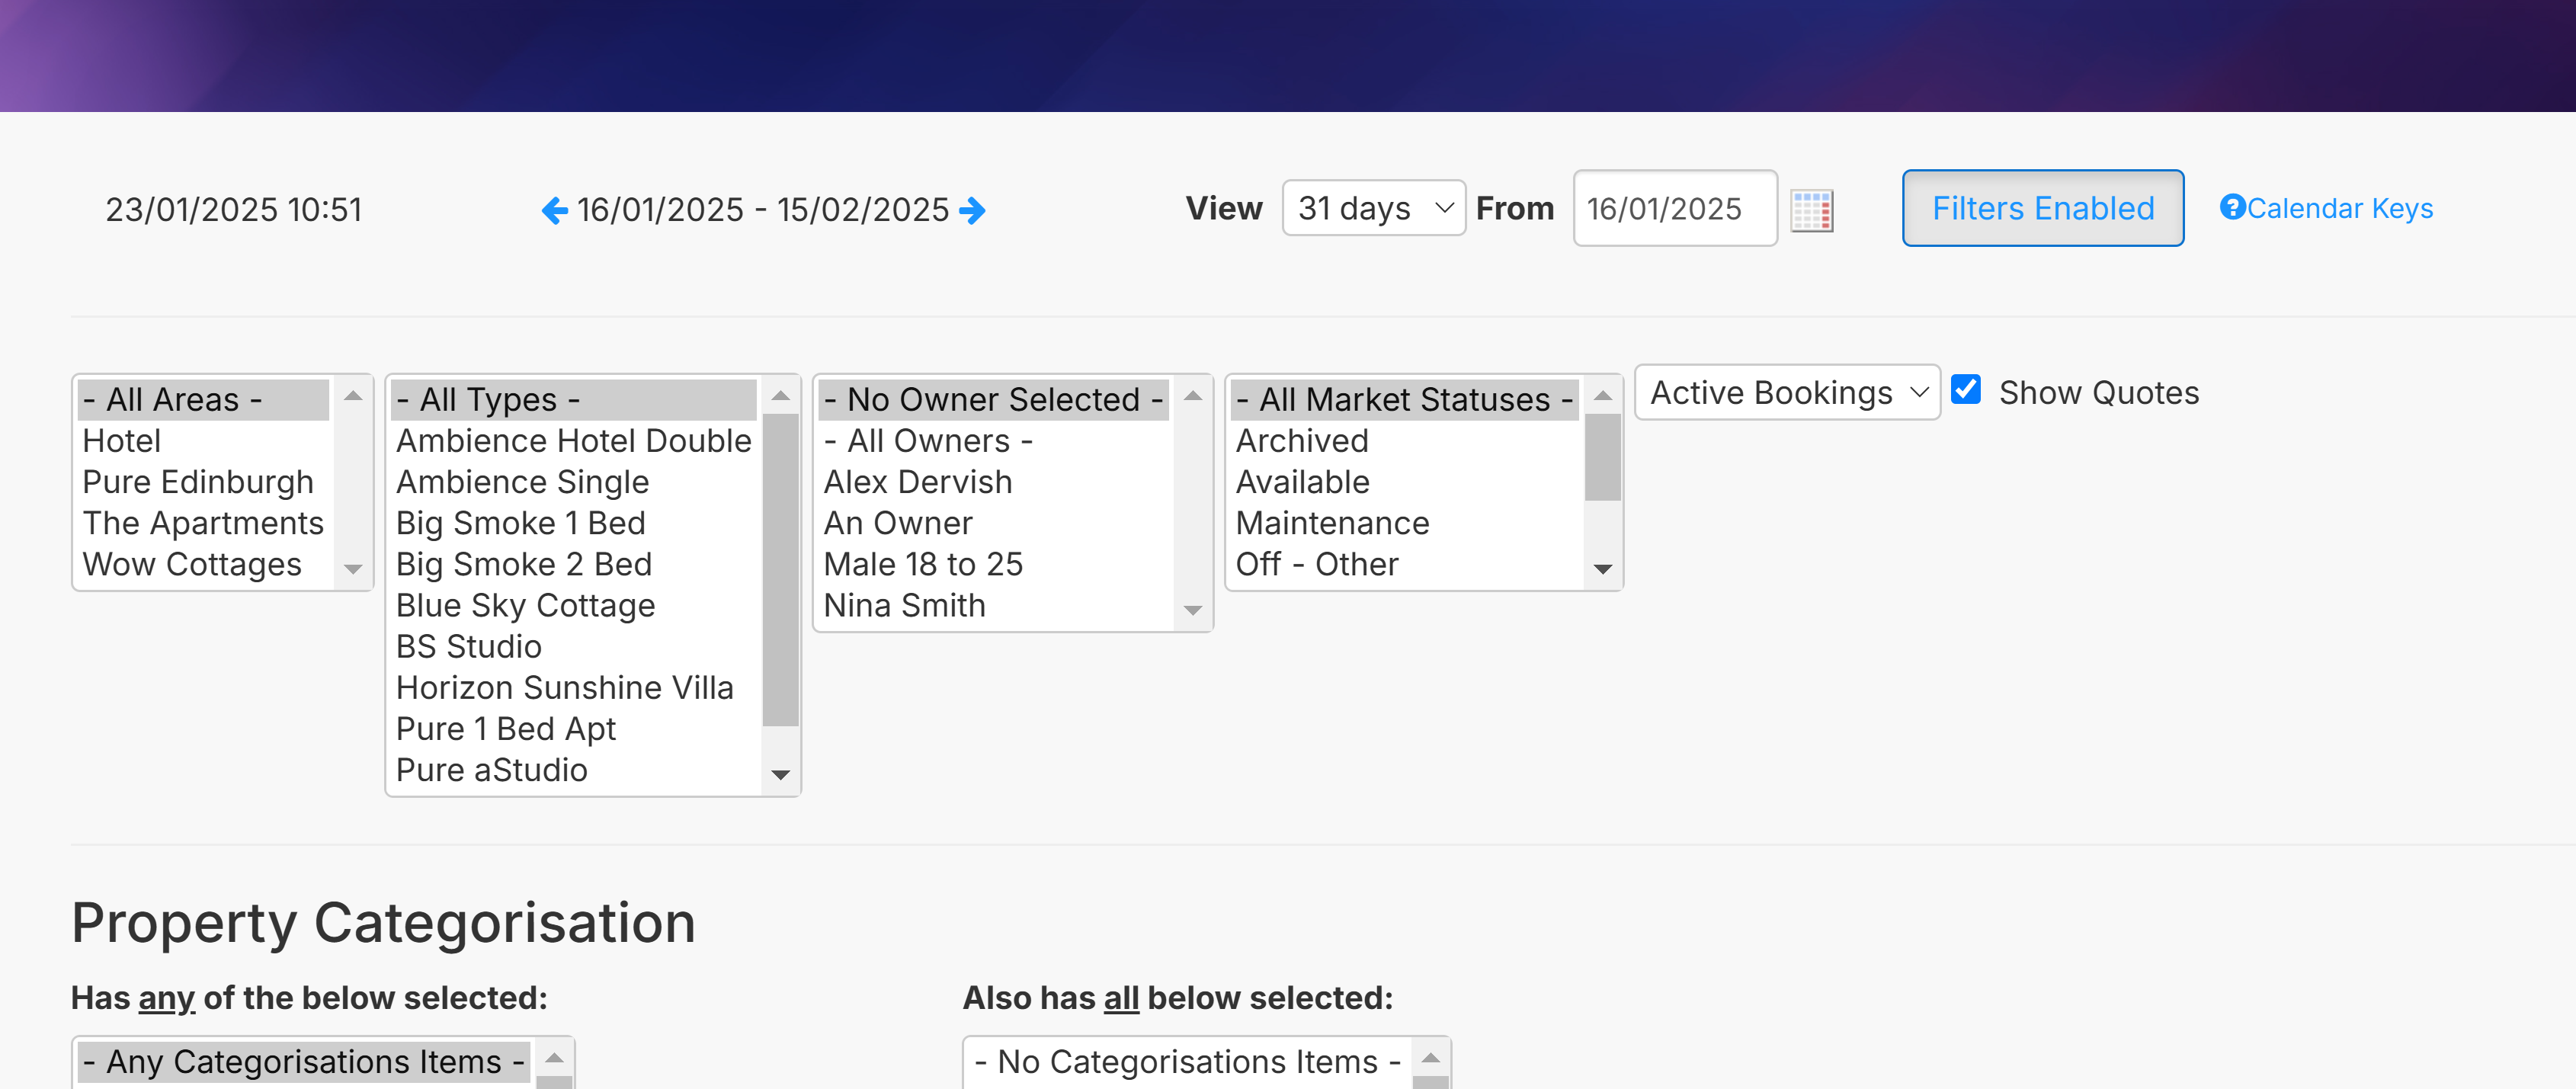Choose Alex Dervish in the owners list
This screenshot has width=2576, height=1089.
click(917, 482)
